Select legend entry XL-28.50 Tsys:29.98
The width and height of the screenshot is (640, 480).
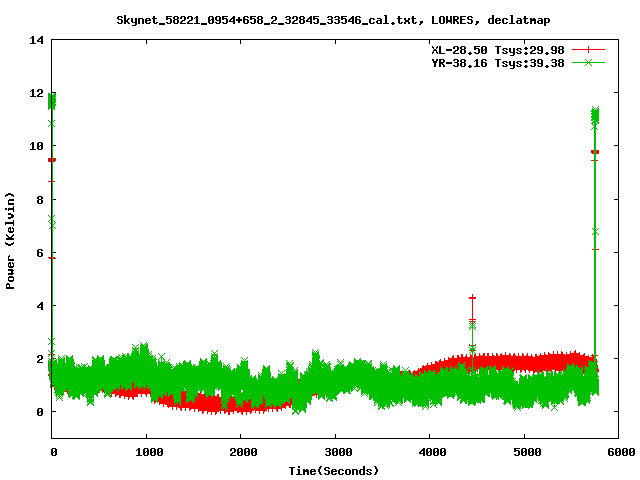pos(498,50)
